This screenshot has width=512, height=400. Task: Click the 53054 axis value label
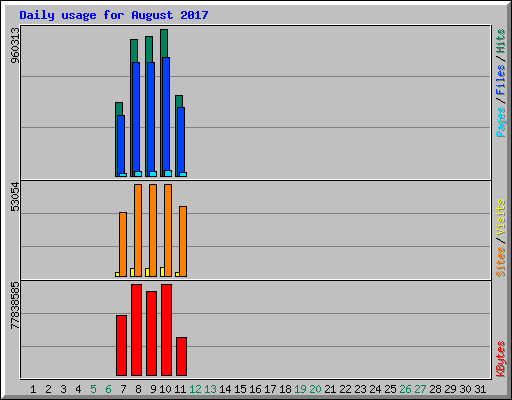point(15,197)
